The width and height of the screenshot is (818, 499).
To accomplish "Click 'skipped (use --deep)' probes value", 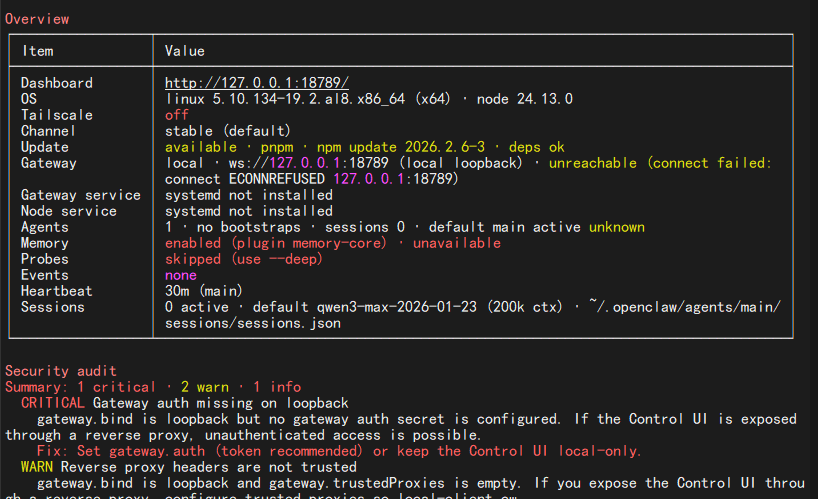I will 244,259.
